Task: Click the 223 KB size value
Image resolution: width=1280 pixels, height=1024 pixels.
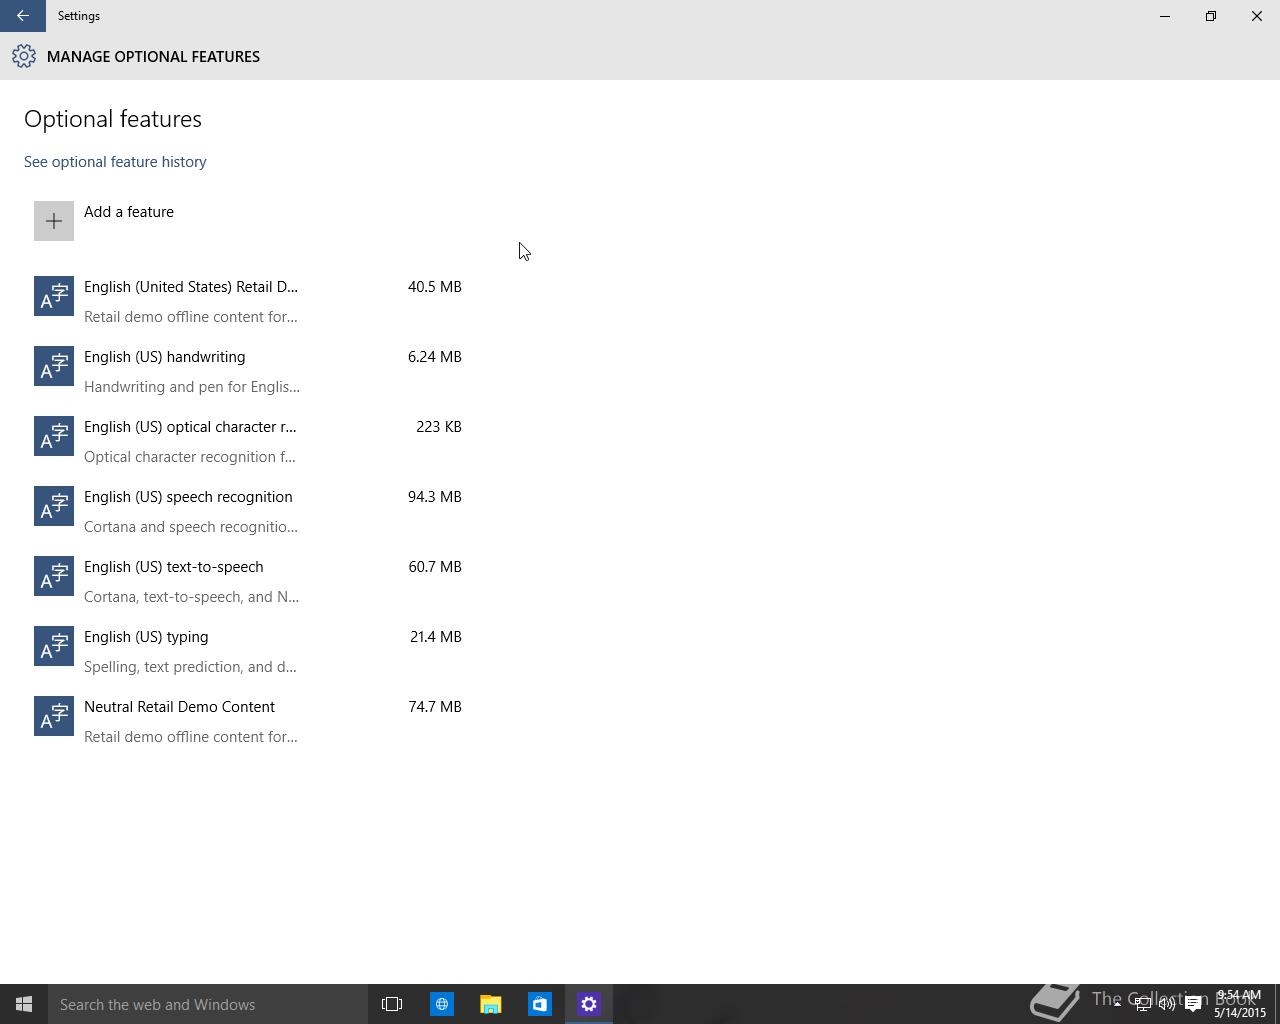Action: (439, 427)
